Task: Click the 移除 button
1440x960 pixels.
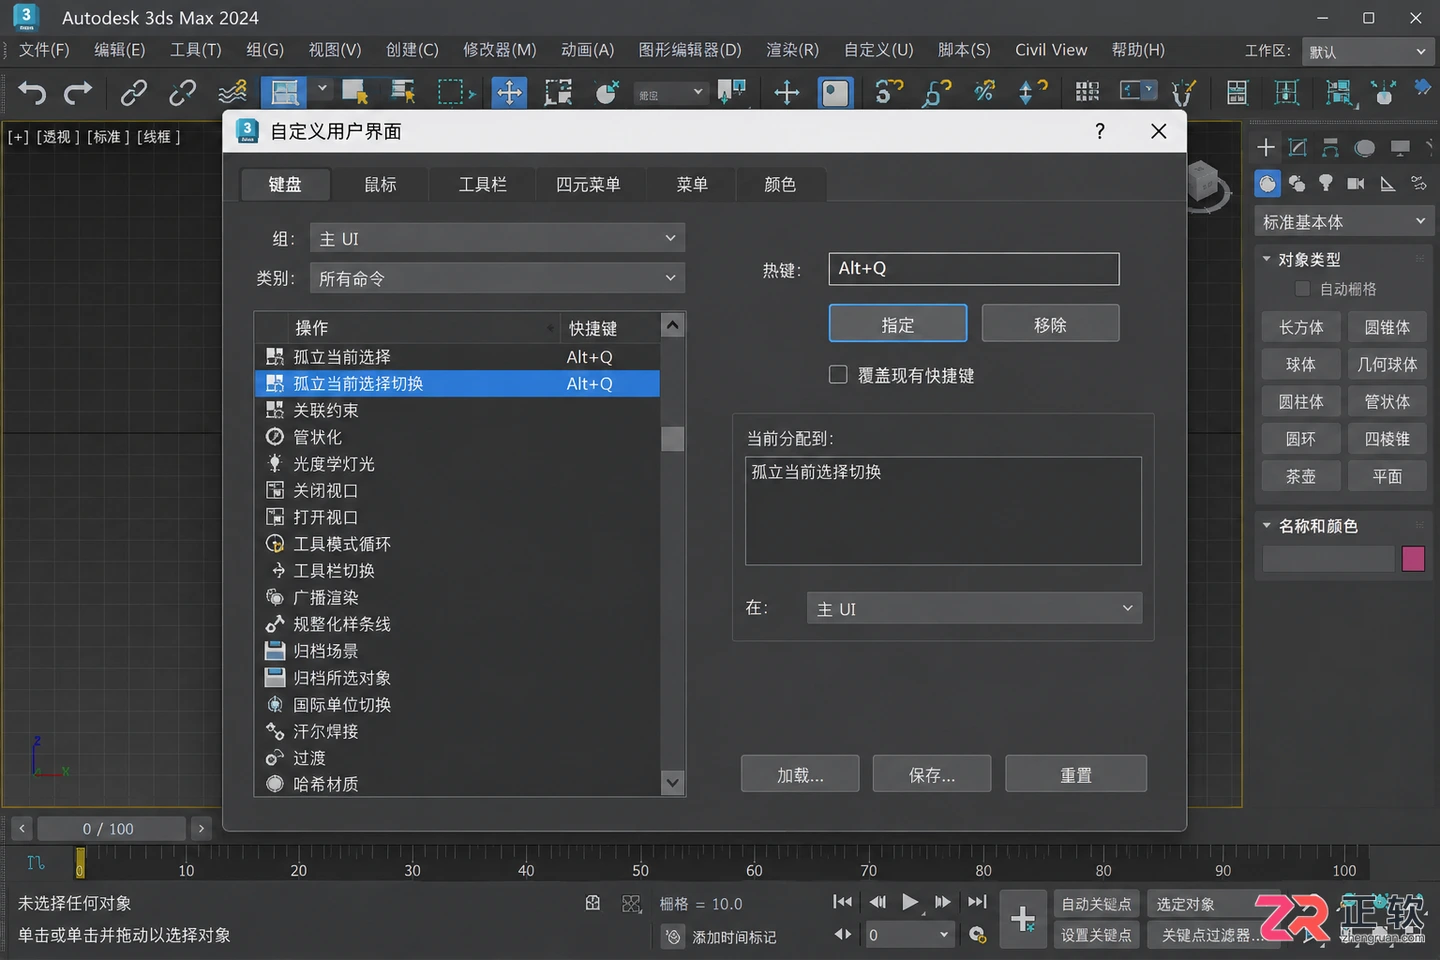Action: [x=1050, y=324]
